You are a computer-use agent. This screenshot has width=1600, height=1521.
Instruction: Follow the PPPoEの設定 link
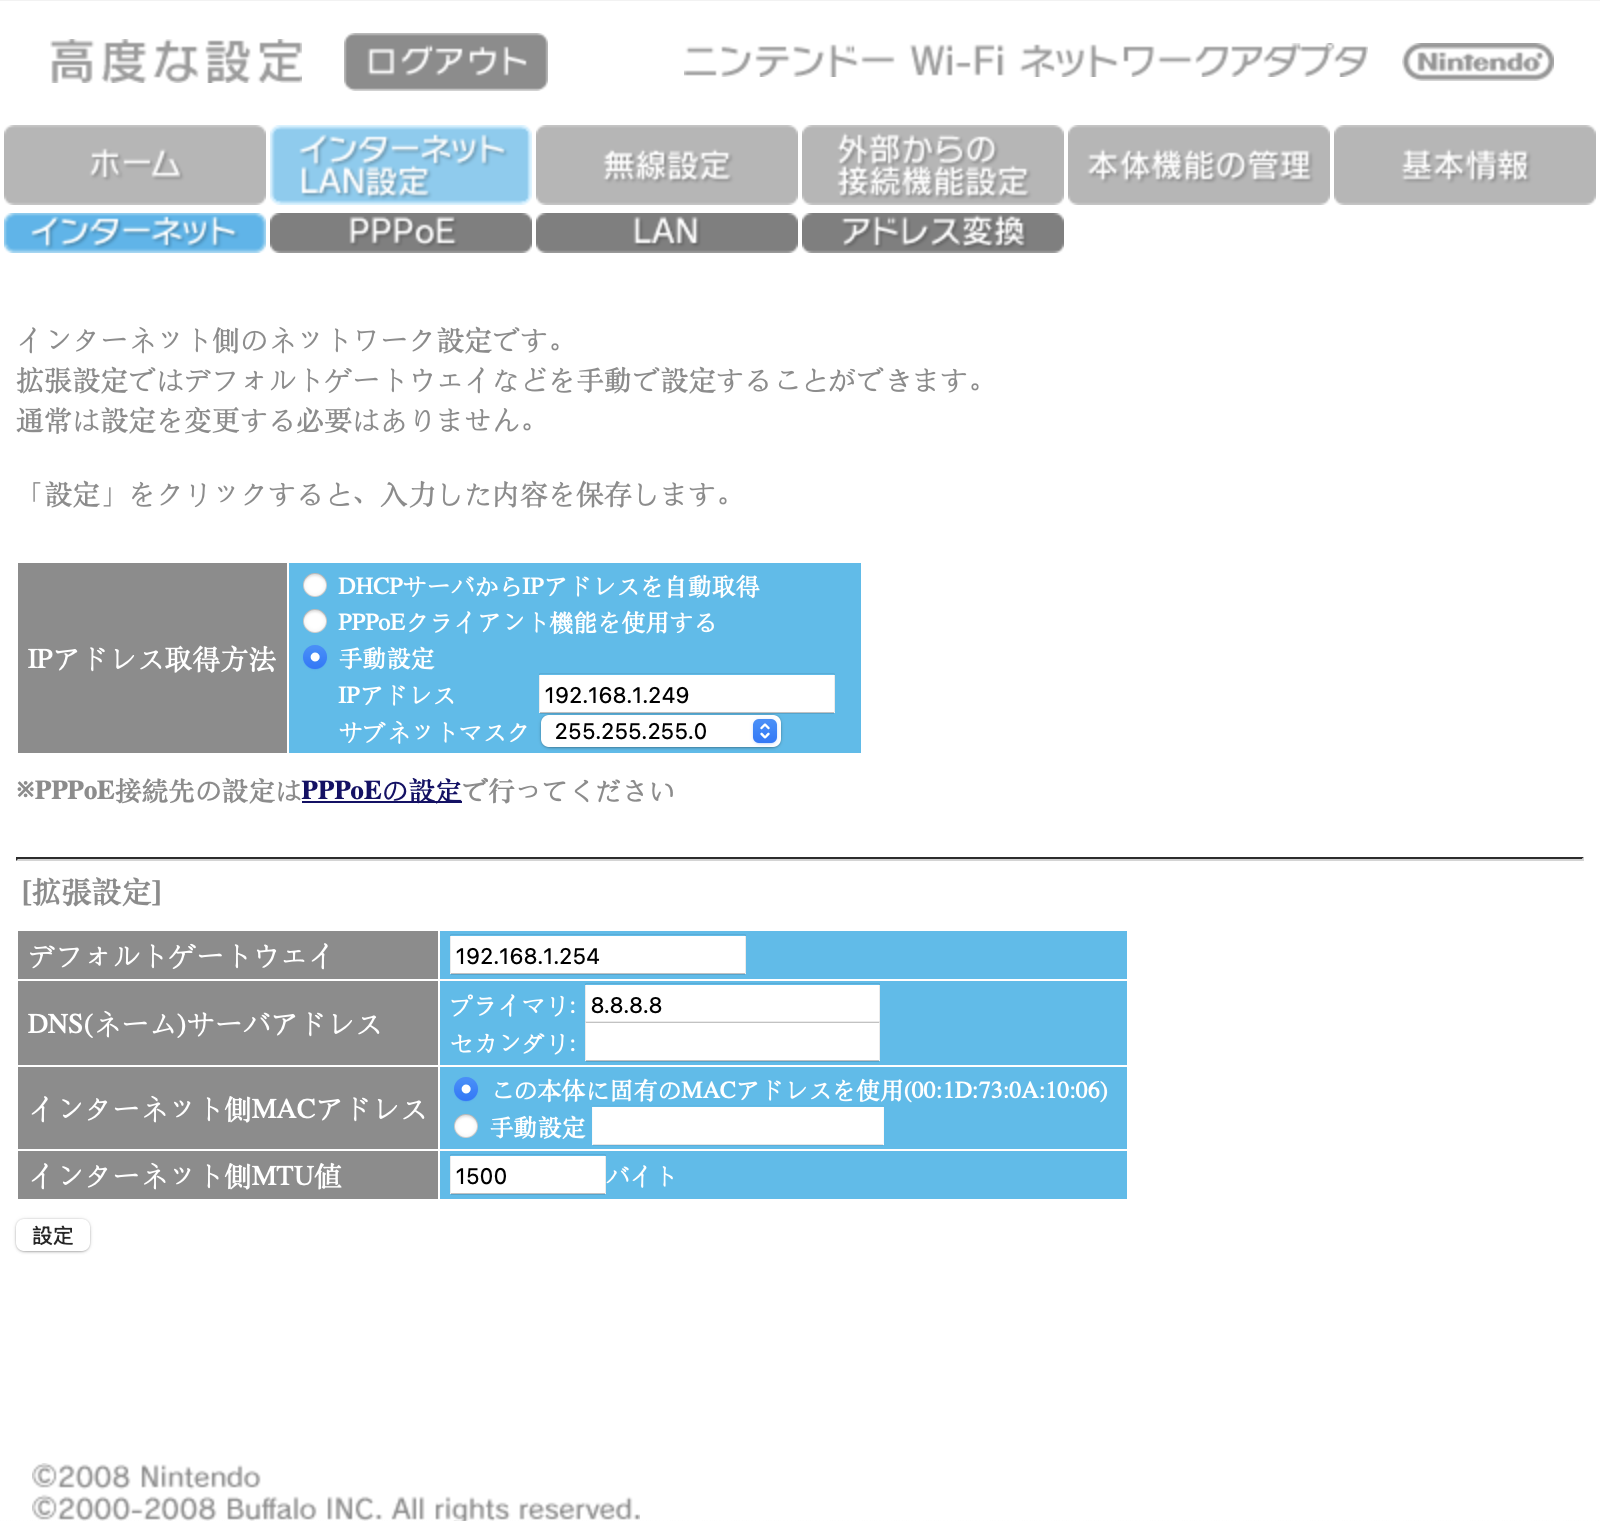[381, 790]
